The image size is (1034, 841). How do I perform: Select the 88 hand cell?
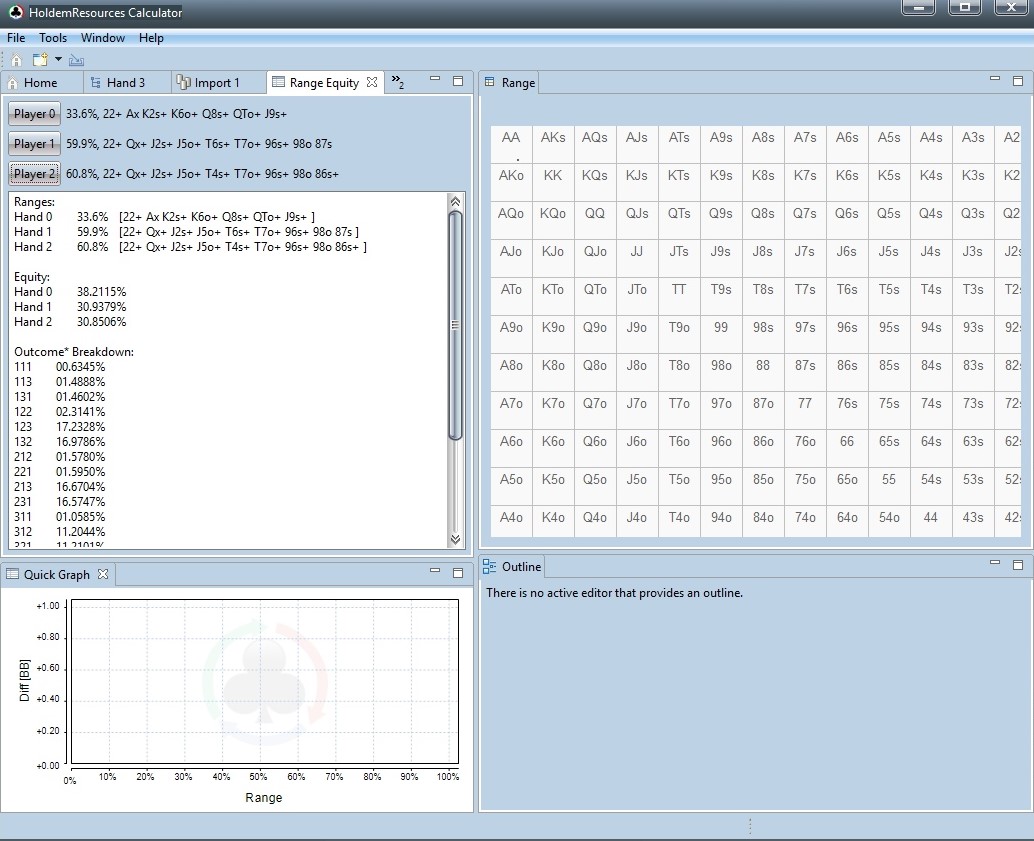763,371
